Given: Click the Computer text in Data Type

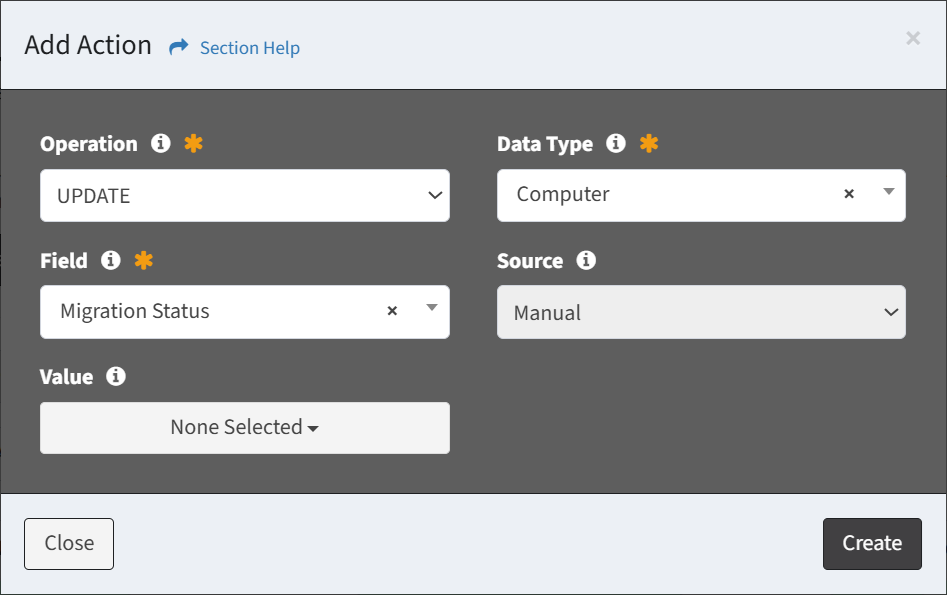Looking at the screenshot, I should tap(563, 195).
